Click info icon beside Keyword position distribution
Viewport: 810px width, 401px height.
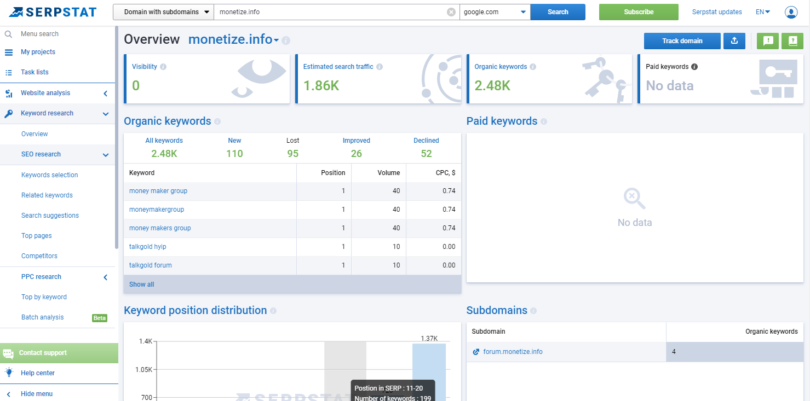273,311
